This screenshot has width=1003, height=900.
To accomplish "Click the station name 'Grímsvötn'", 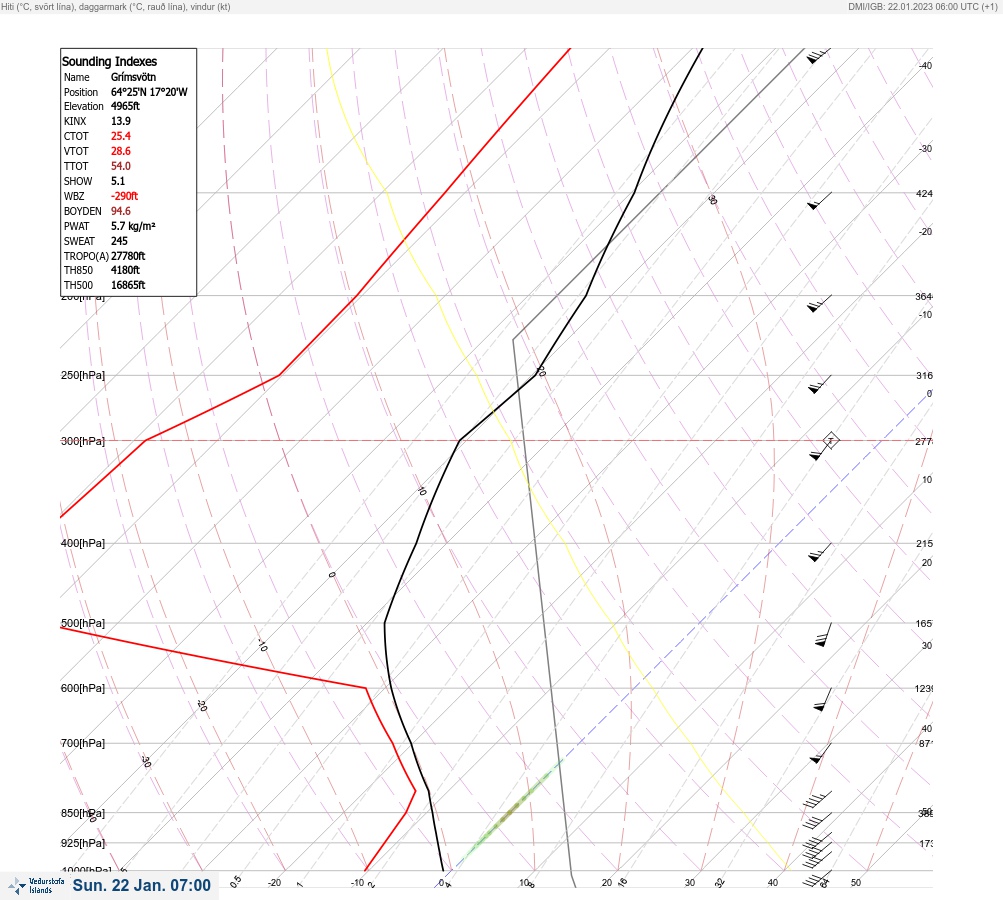I will 133,77.
